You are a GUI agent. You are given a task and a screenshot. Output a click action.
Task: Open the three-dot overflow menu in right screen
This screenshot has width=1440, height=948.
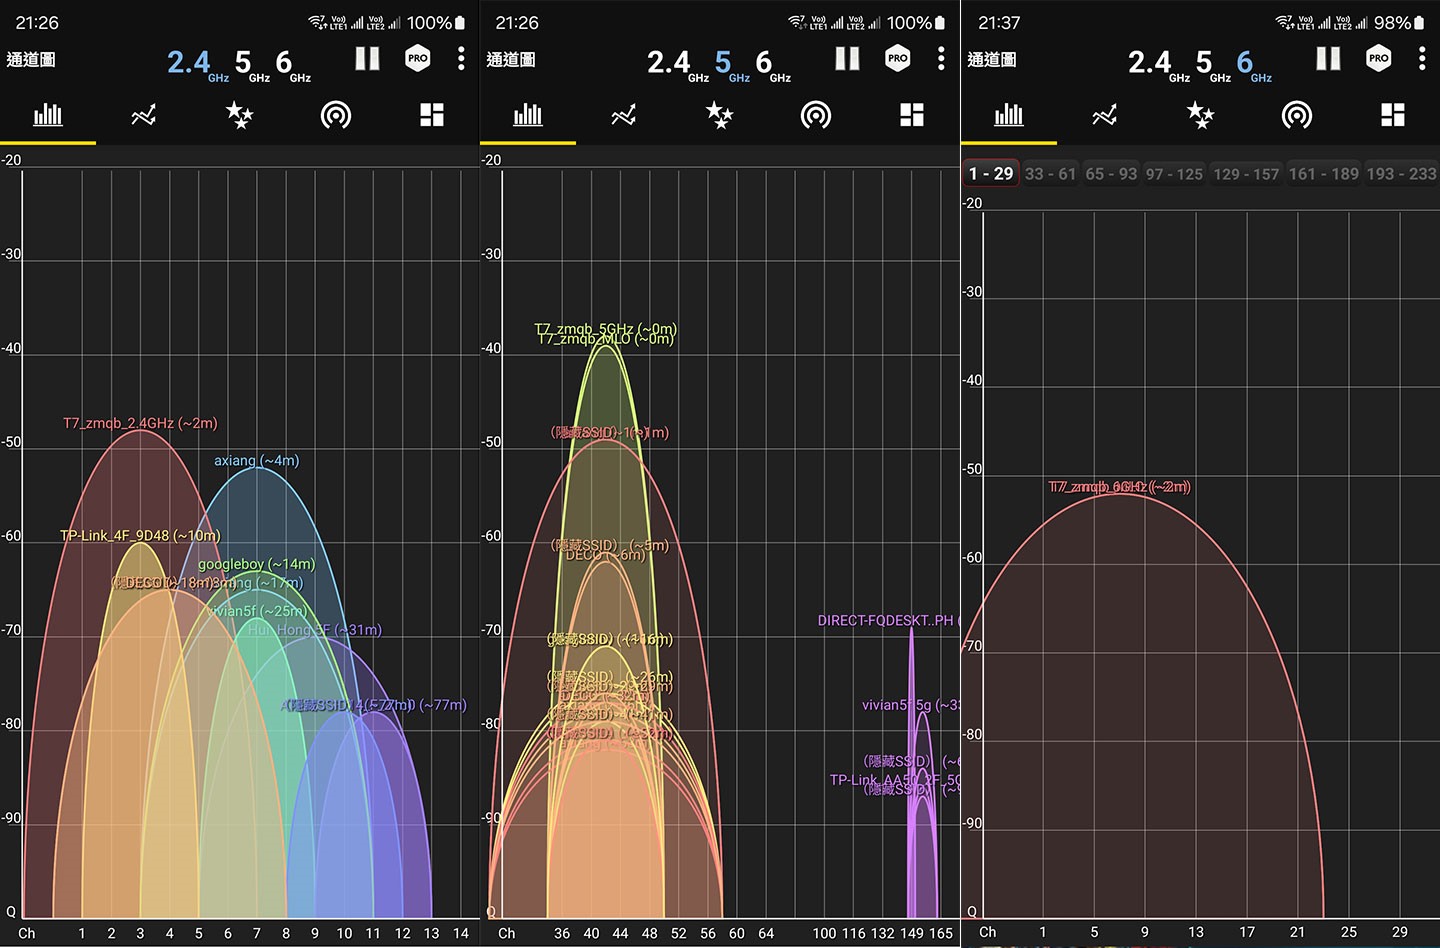click(1422, 59)
